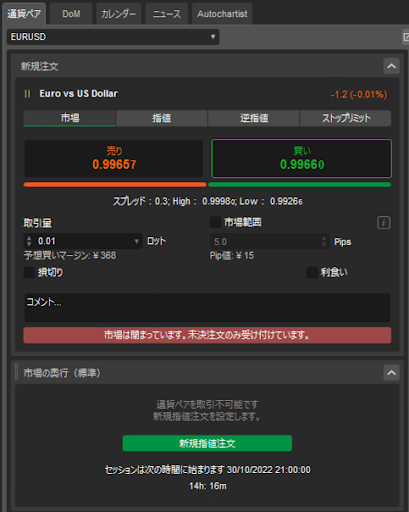This screenshot has height=512, width=409.
Task: Enable the 市場範囲 checkbox
Action: [x=215, y=222]
